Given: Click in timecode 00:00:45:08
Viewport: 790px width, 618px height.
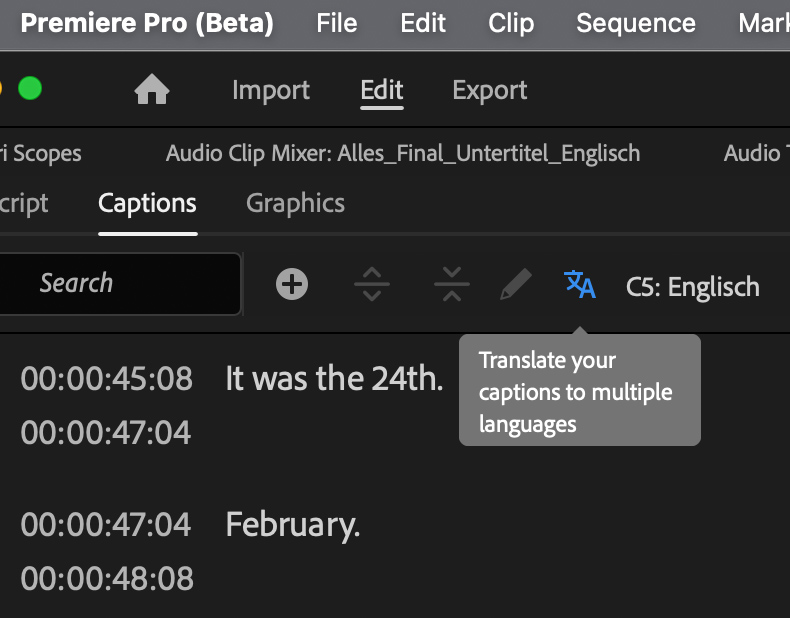Looking at the screenshot, I should point(106,379).
